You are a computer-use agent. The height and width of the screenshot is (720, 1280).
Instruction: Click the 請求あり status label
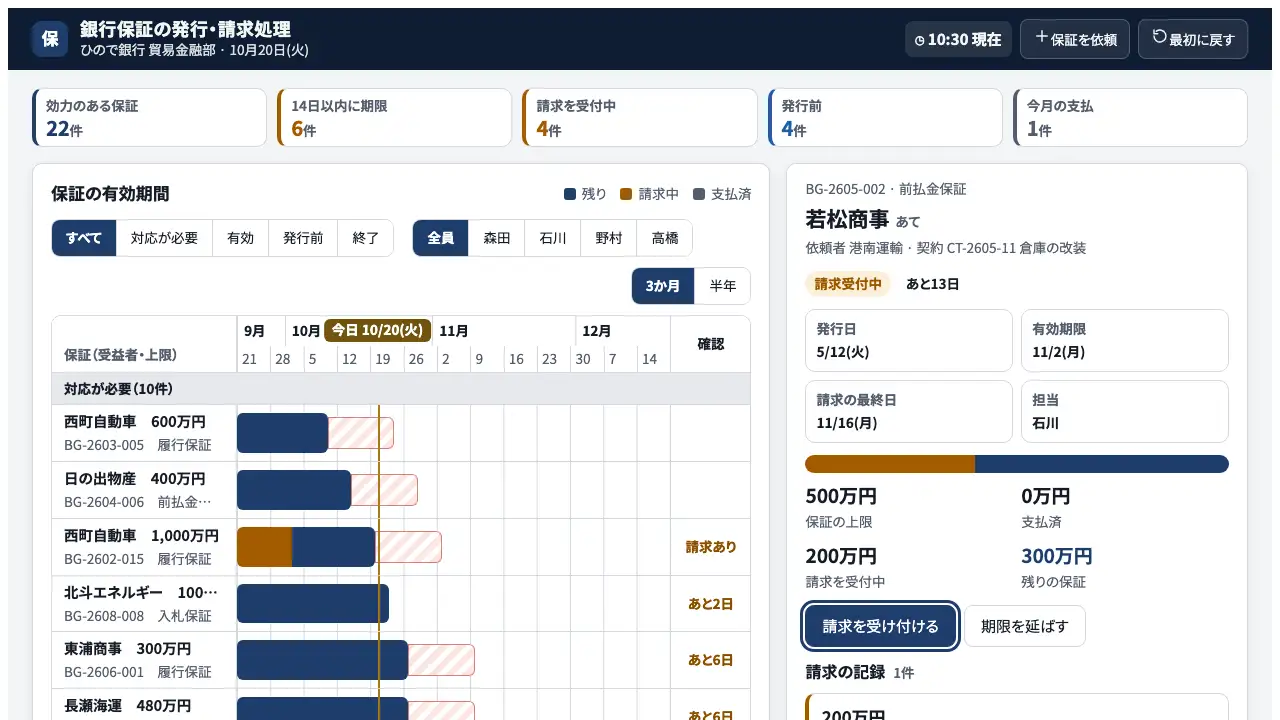(x=711, y=547)
